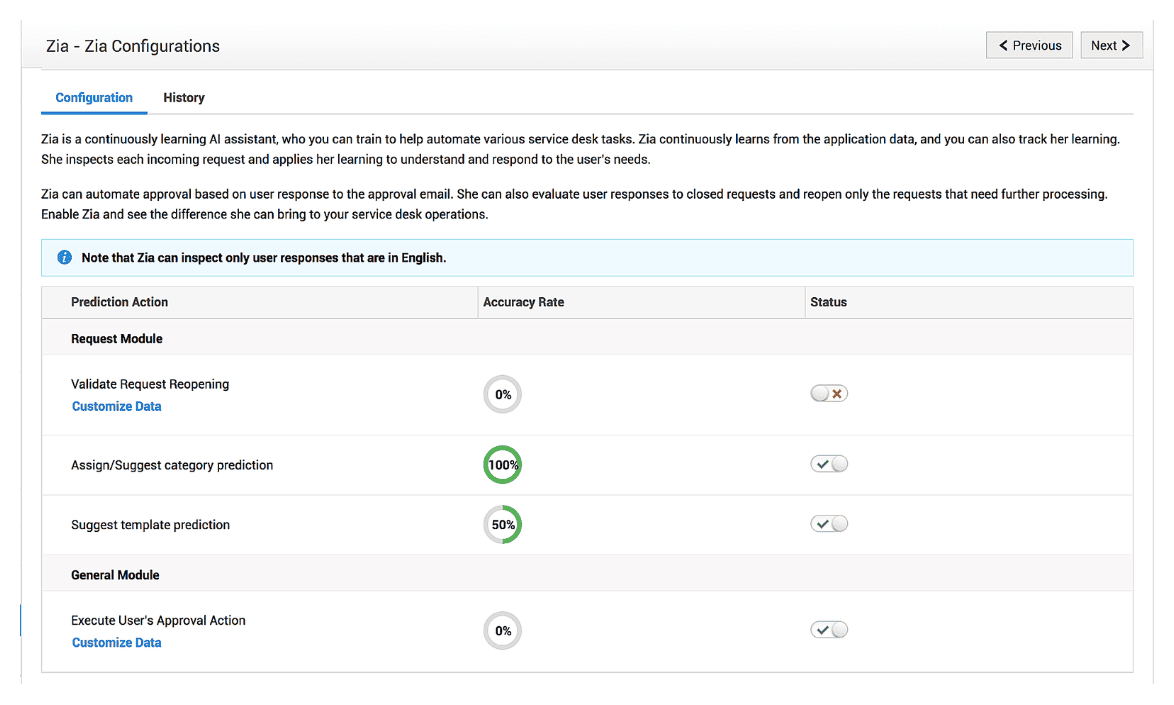Click the 100% accuracy progress circle
This screenshot has height=705, width=1174.
pyautogui.click(x=502, y=464)
